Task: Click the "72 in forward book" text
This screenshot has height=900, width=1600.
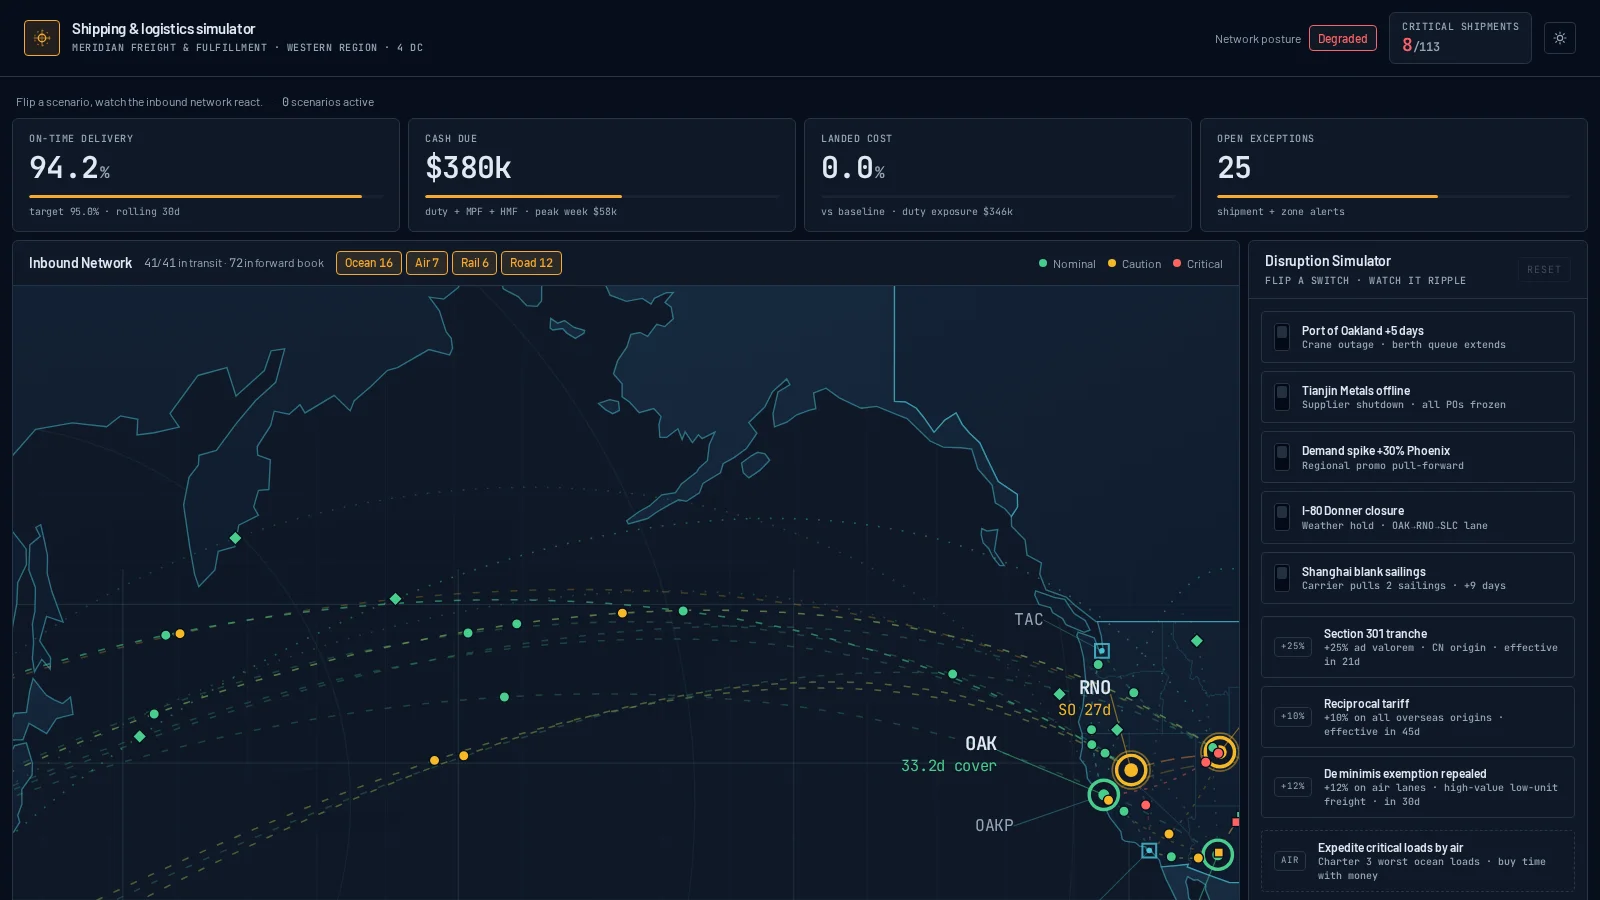Action: click(x=277, y=263)
